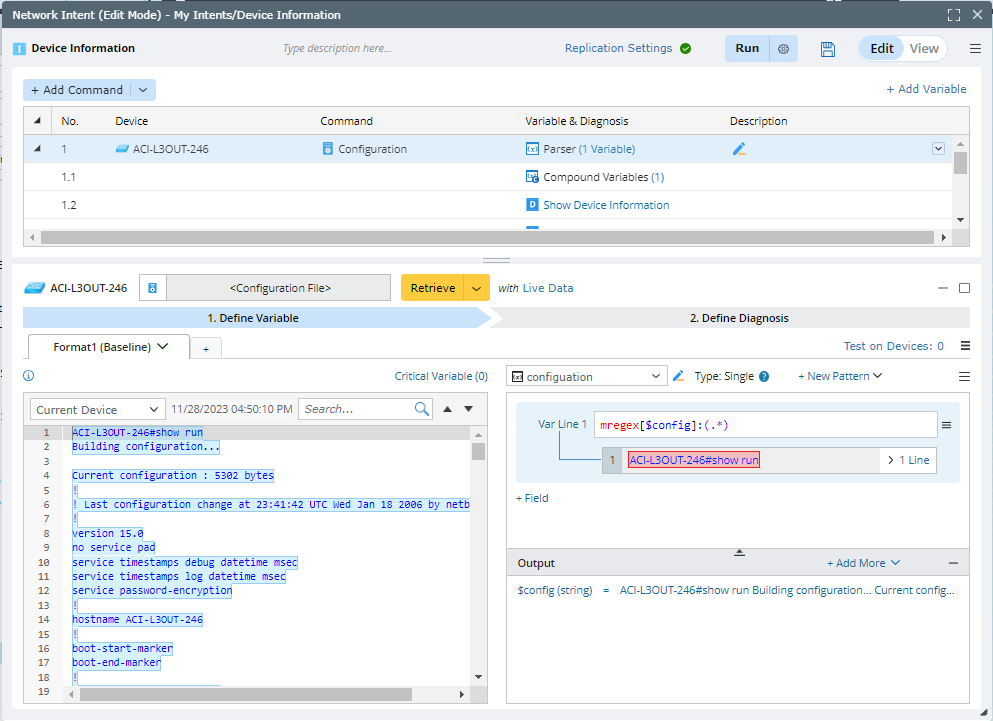
Task: Open the Type Single help icon
Action: pyautogui.click(x=764, y=377)
